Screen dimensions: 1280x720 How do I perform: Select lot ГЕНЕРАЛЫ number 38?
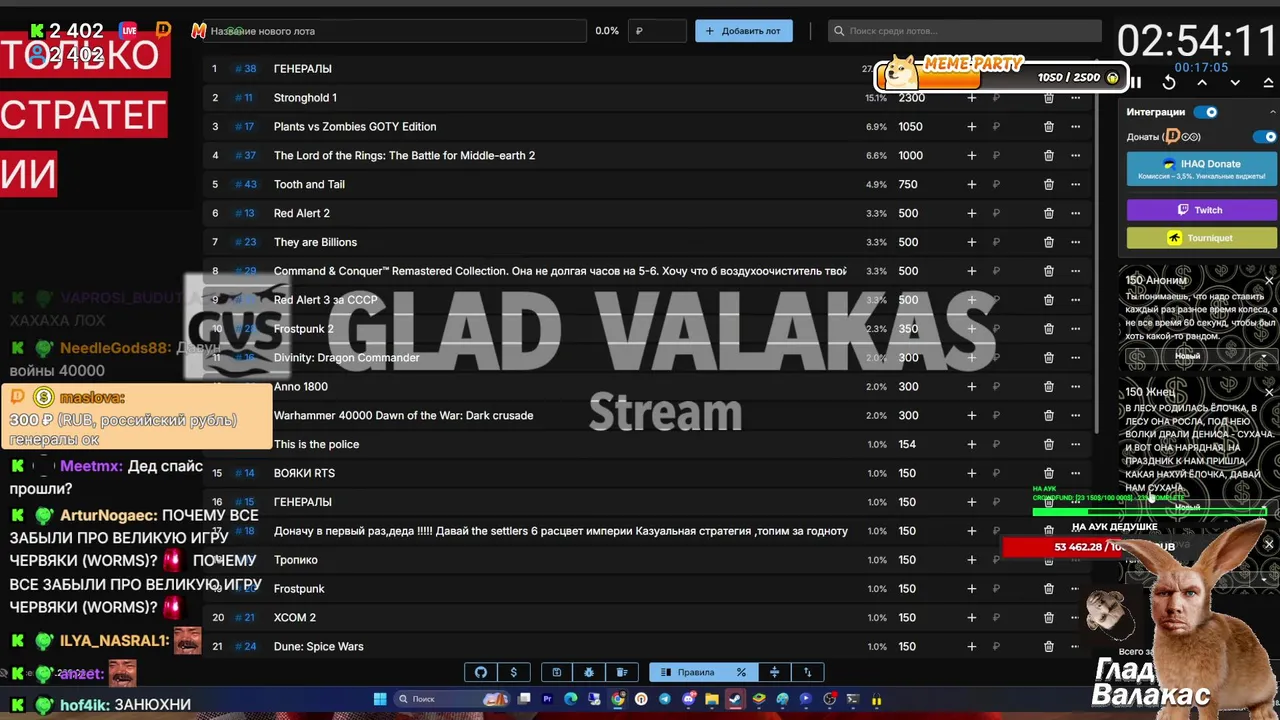click(302, 69)
